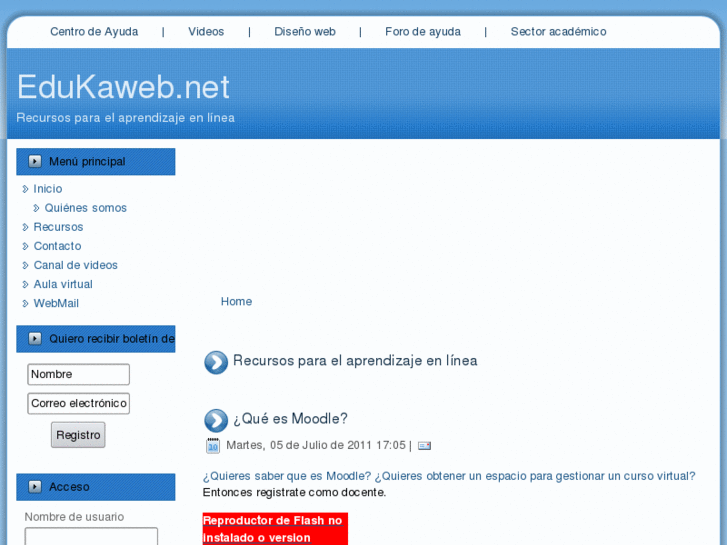Click 'Entonces registrate como docente.' text

point(294,492)
